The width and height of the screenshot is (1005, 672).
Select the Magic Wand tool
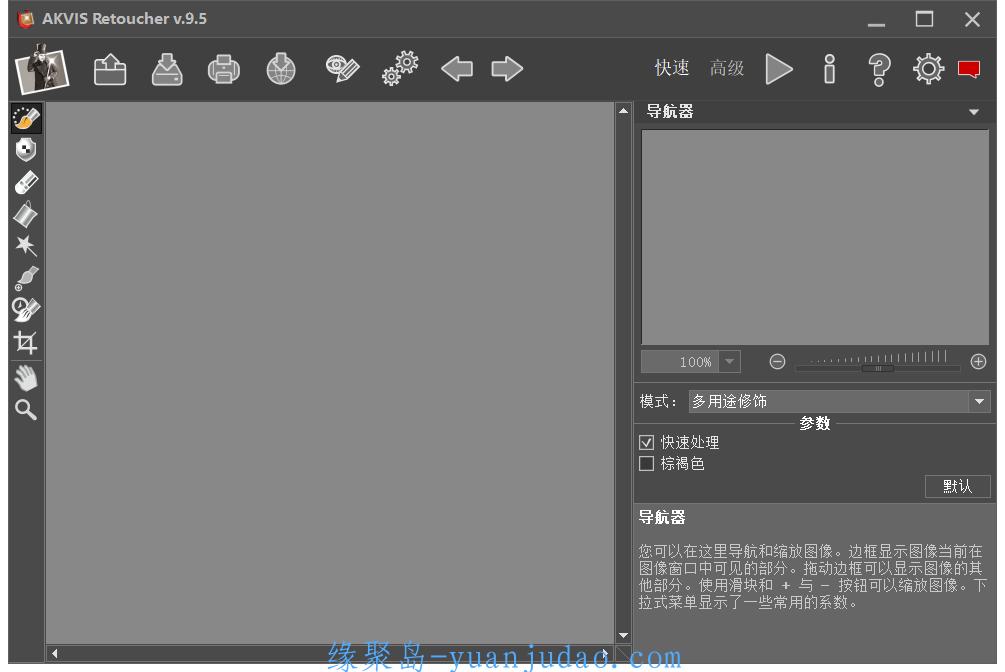[x=26, y=246]
